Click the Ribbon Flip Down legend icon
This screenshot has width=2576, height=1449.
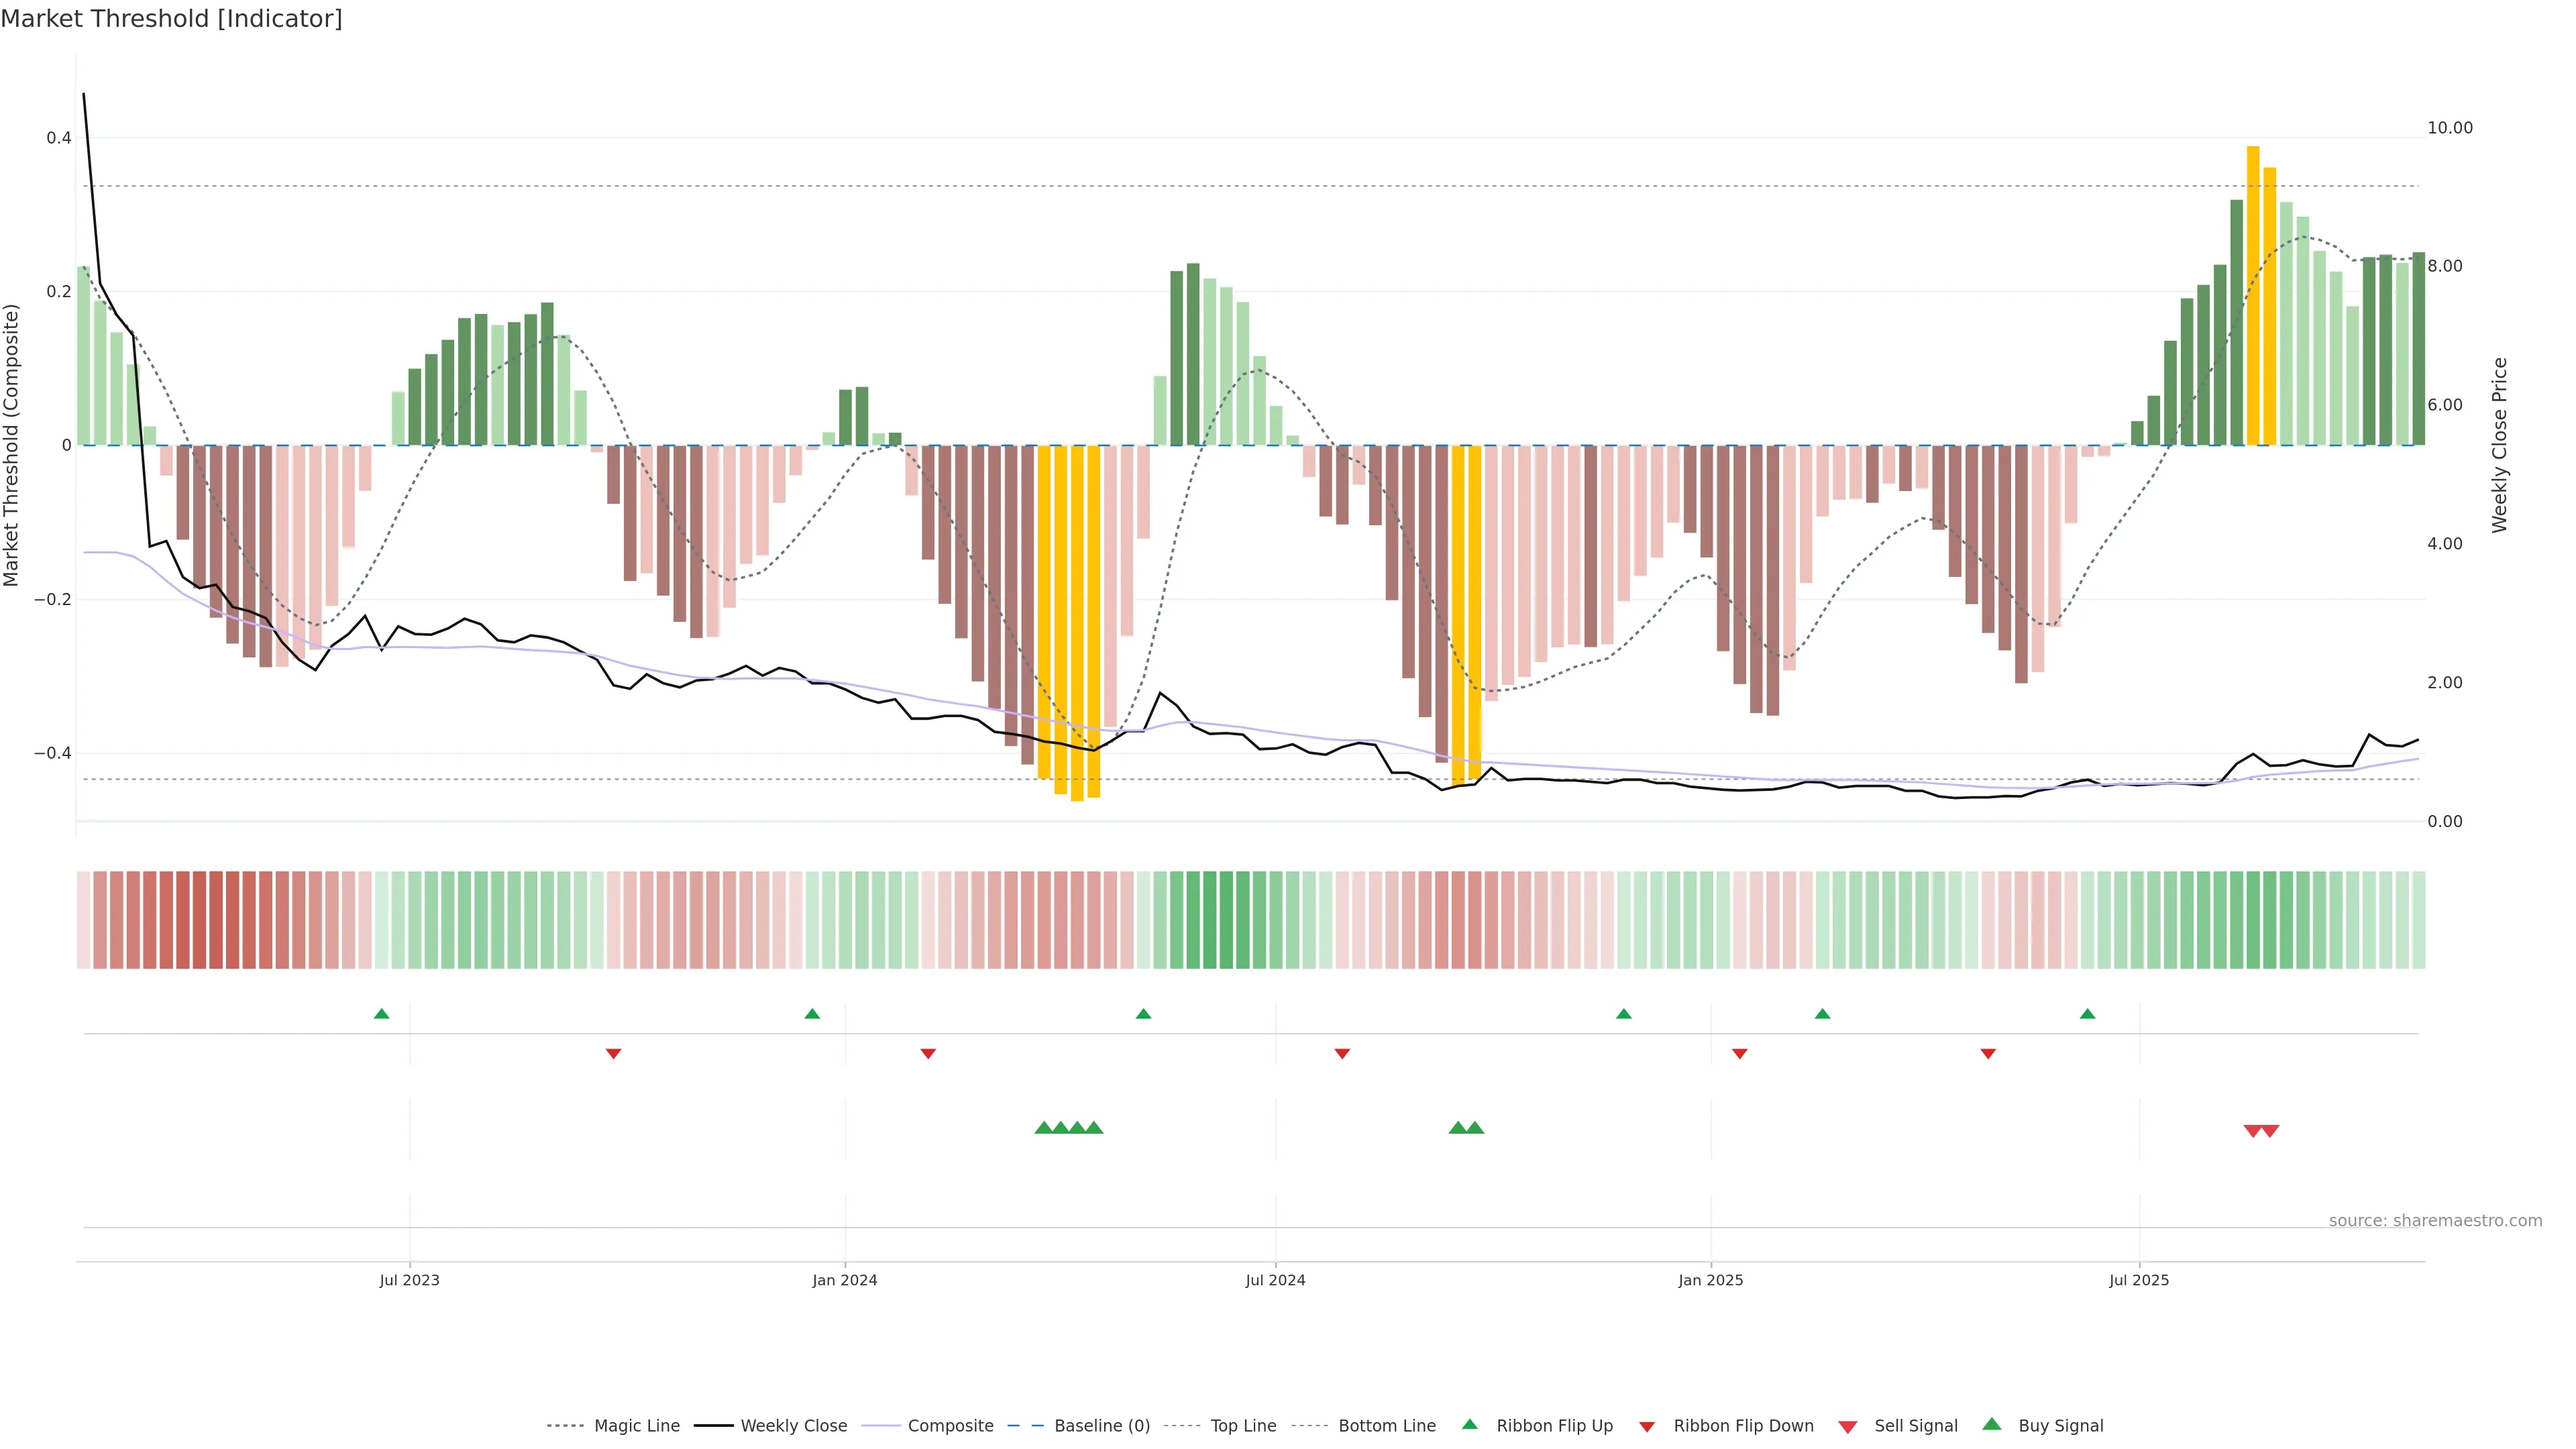[1646, 1427]
